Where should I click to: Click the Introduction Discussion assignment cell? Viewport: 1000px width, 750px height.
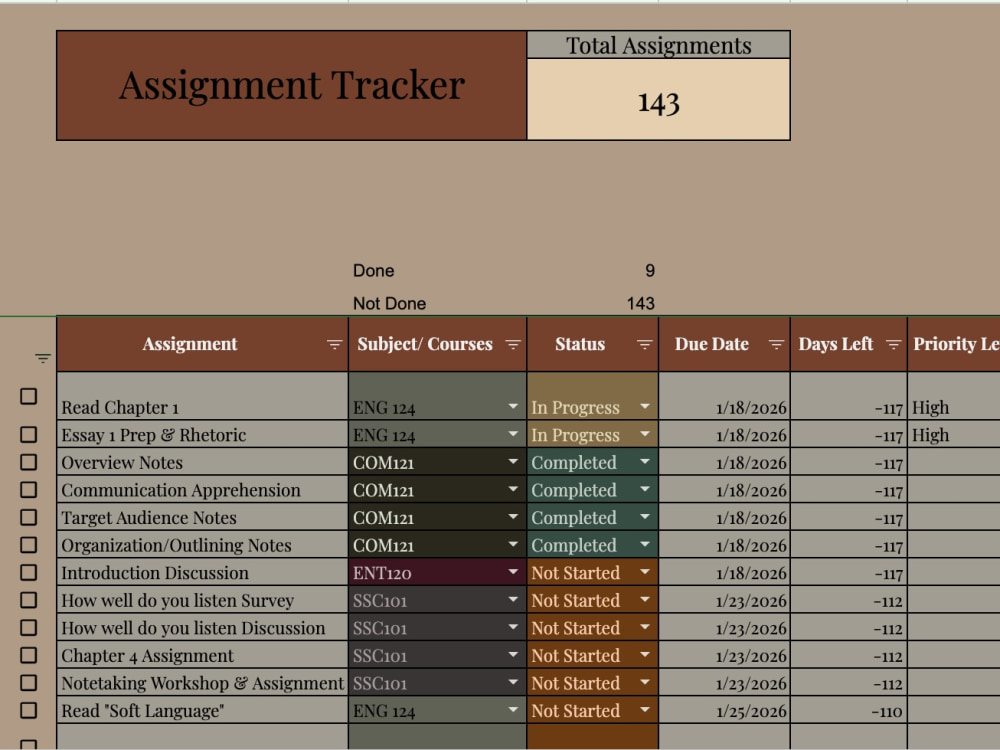click(x=202, y=572)
